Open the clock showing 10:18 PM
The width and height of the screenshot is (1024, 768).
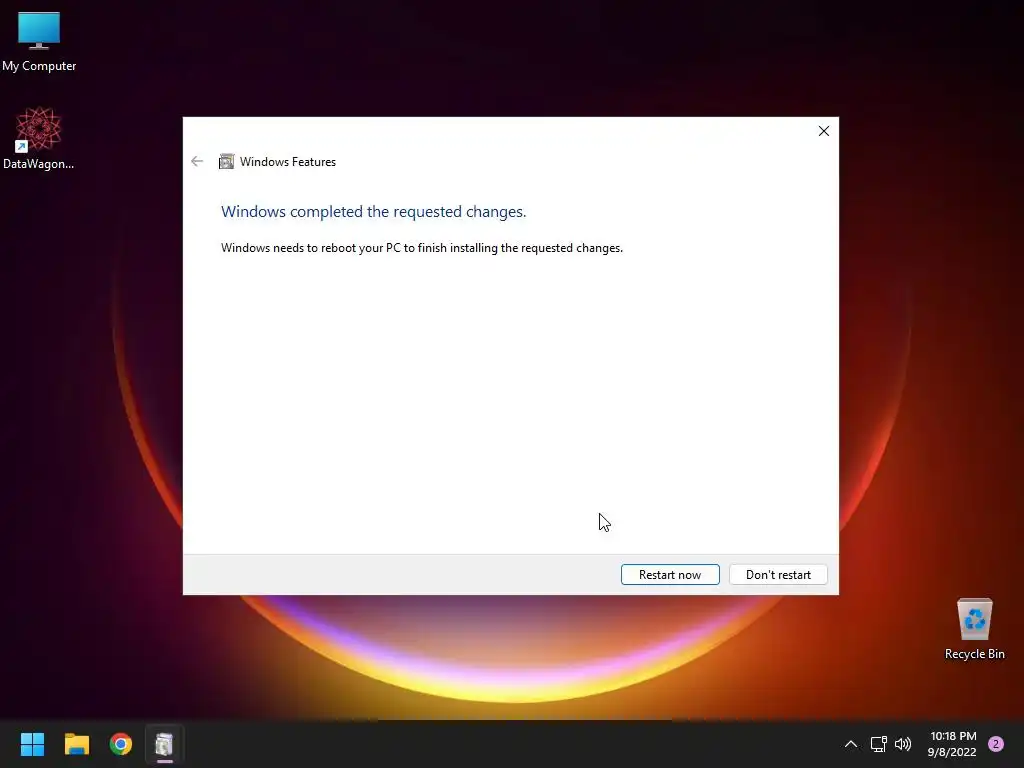point(952,744)
